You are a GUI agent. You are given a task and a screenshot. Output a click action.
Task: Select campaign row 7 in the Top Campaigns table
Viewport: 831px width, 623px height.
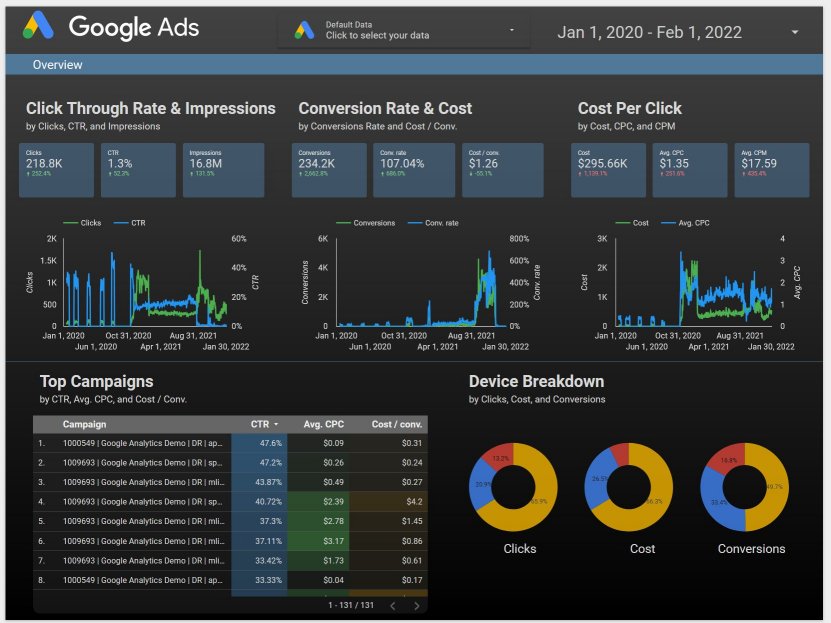230,560
